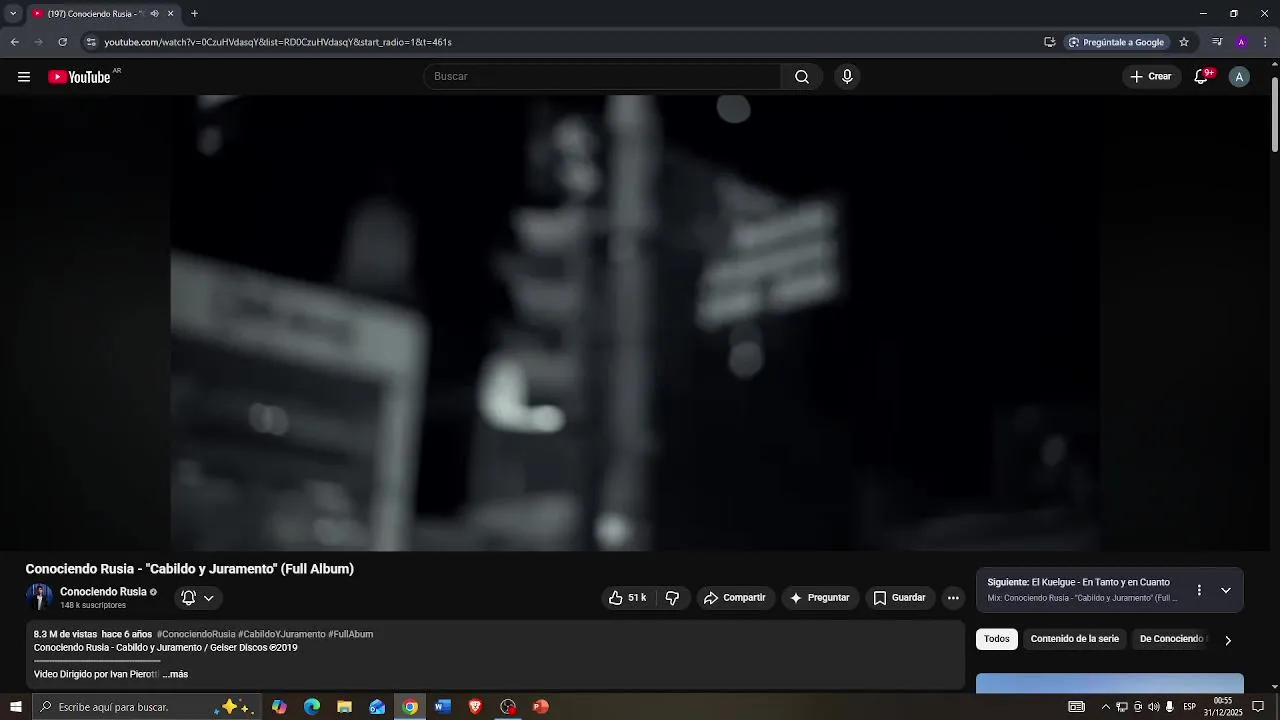
Task: Close the Conociendo Rusia tab
Action: [170, 14]
